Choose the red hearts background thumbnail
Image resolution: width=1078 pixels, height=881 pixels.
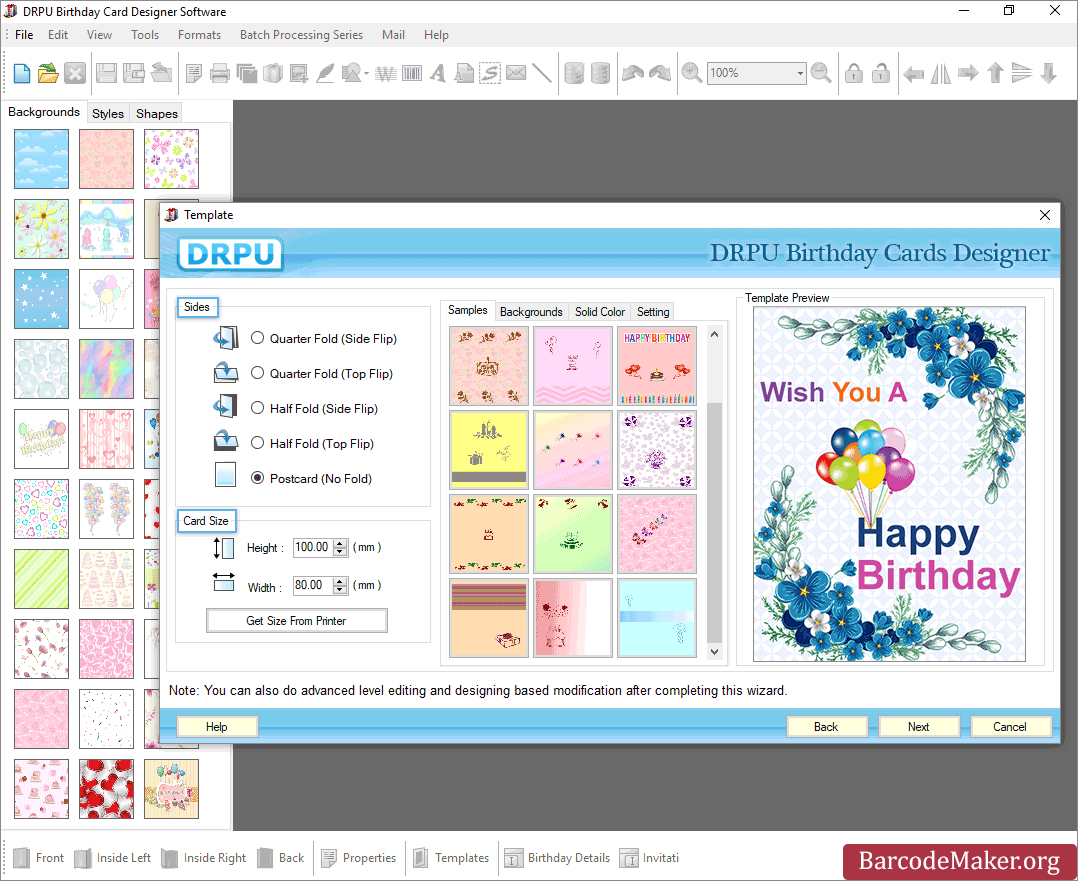(107, 789)
